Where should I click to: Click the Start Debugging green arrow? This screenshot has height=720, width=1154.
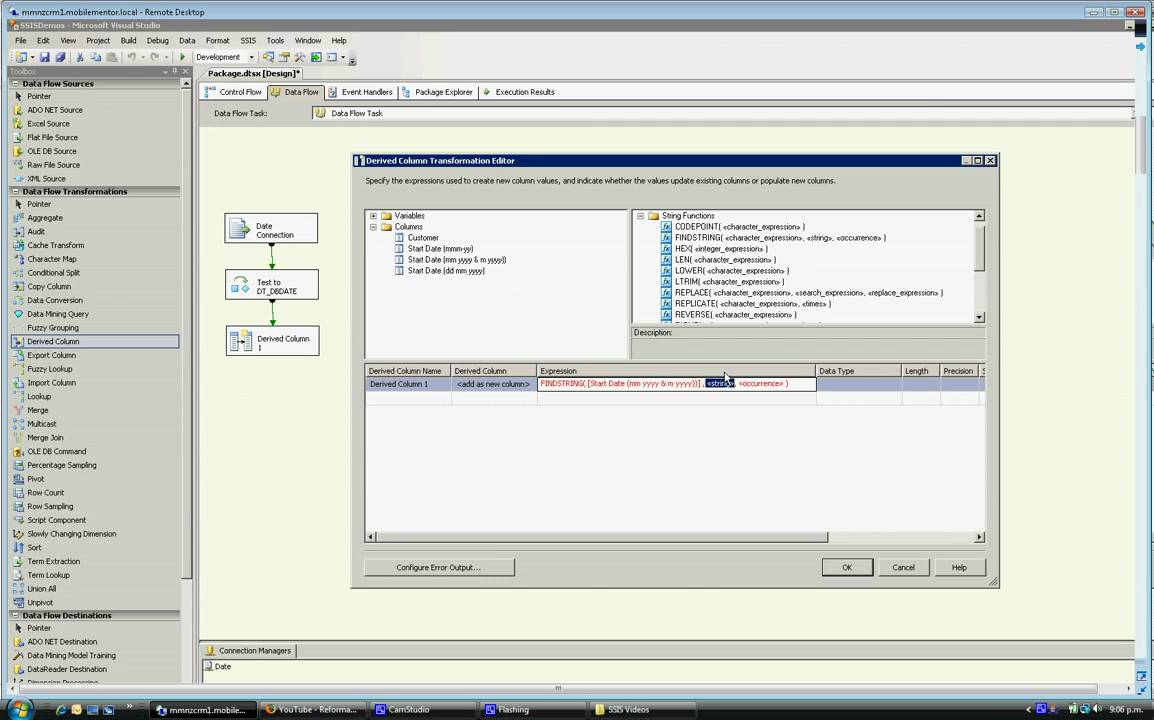183,57
